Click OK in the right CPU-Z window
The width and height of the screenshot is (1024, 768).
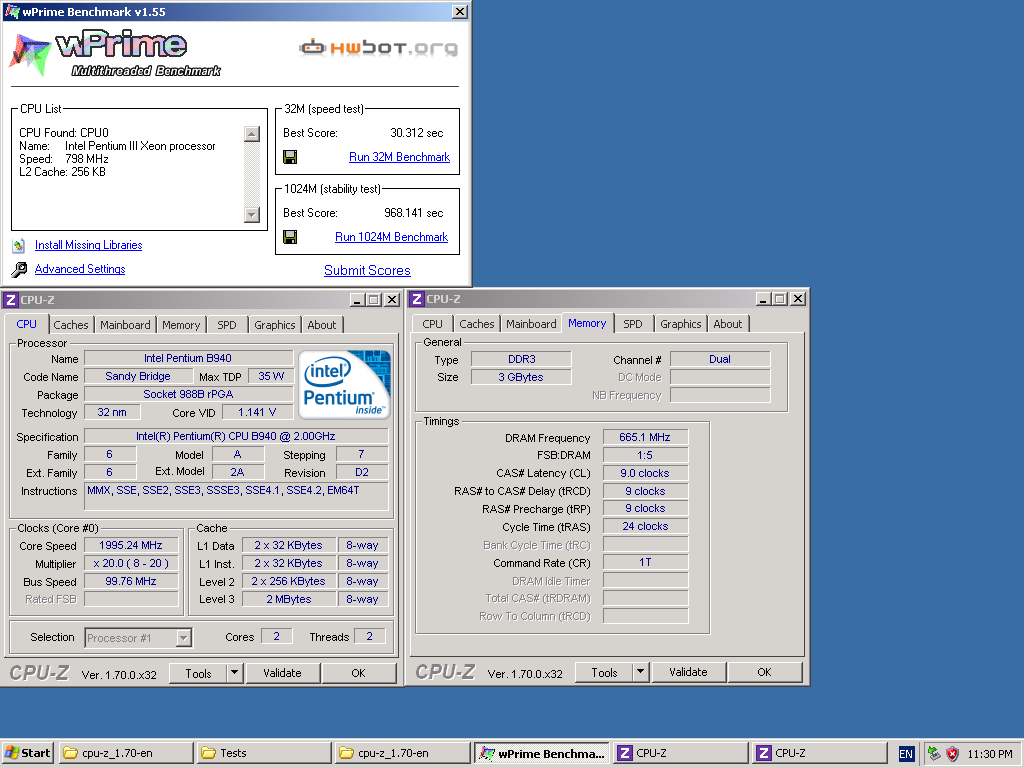(764, 671)
